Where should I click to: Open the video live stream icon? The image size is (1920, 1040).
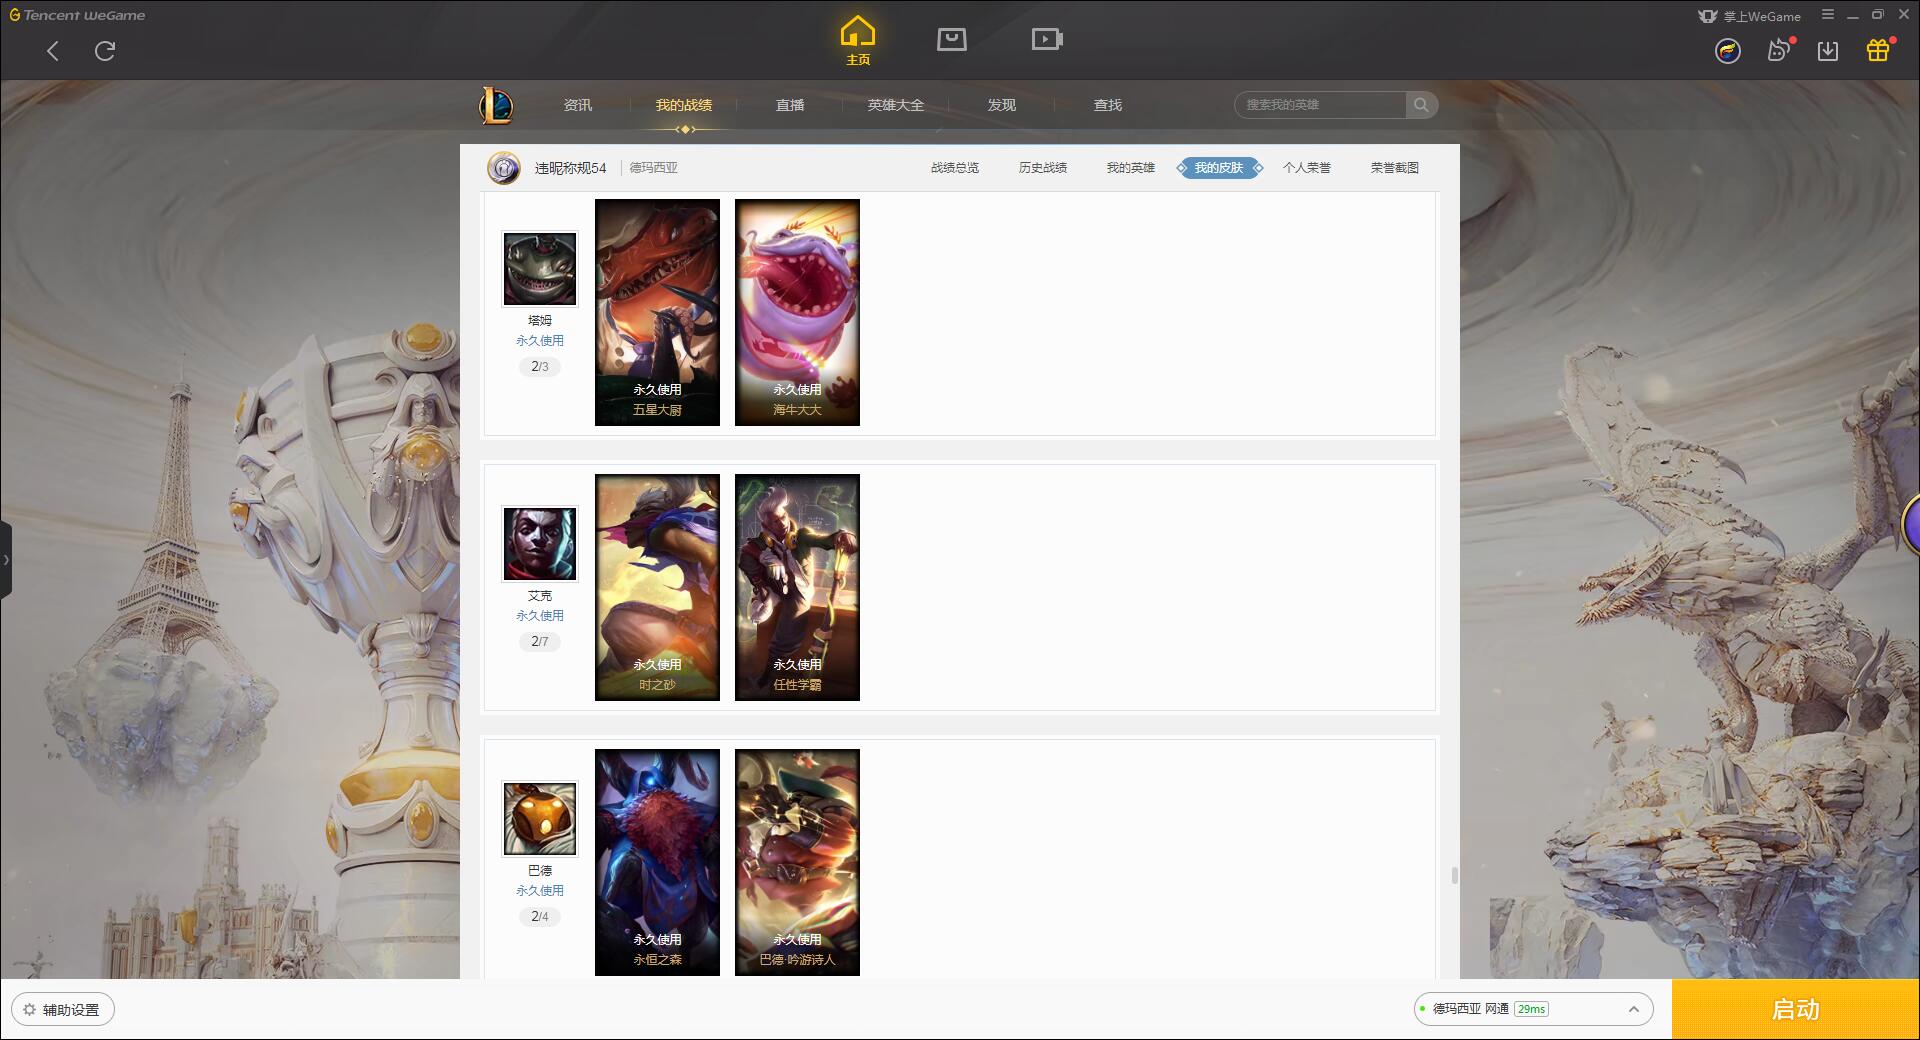1047,39
